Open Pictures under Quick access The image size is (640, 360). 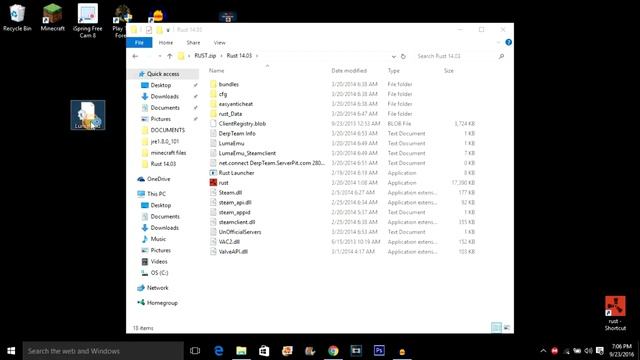(161, 119)
